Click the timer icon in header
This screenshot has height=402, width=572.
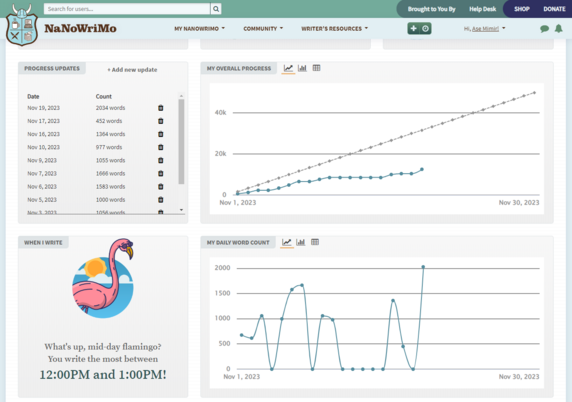(425, 28)
